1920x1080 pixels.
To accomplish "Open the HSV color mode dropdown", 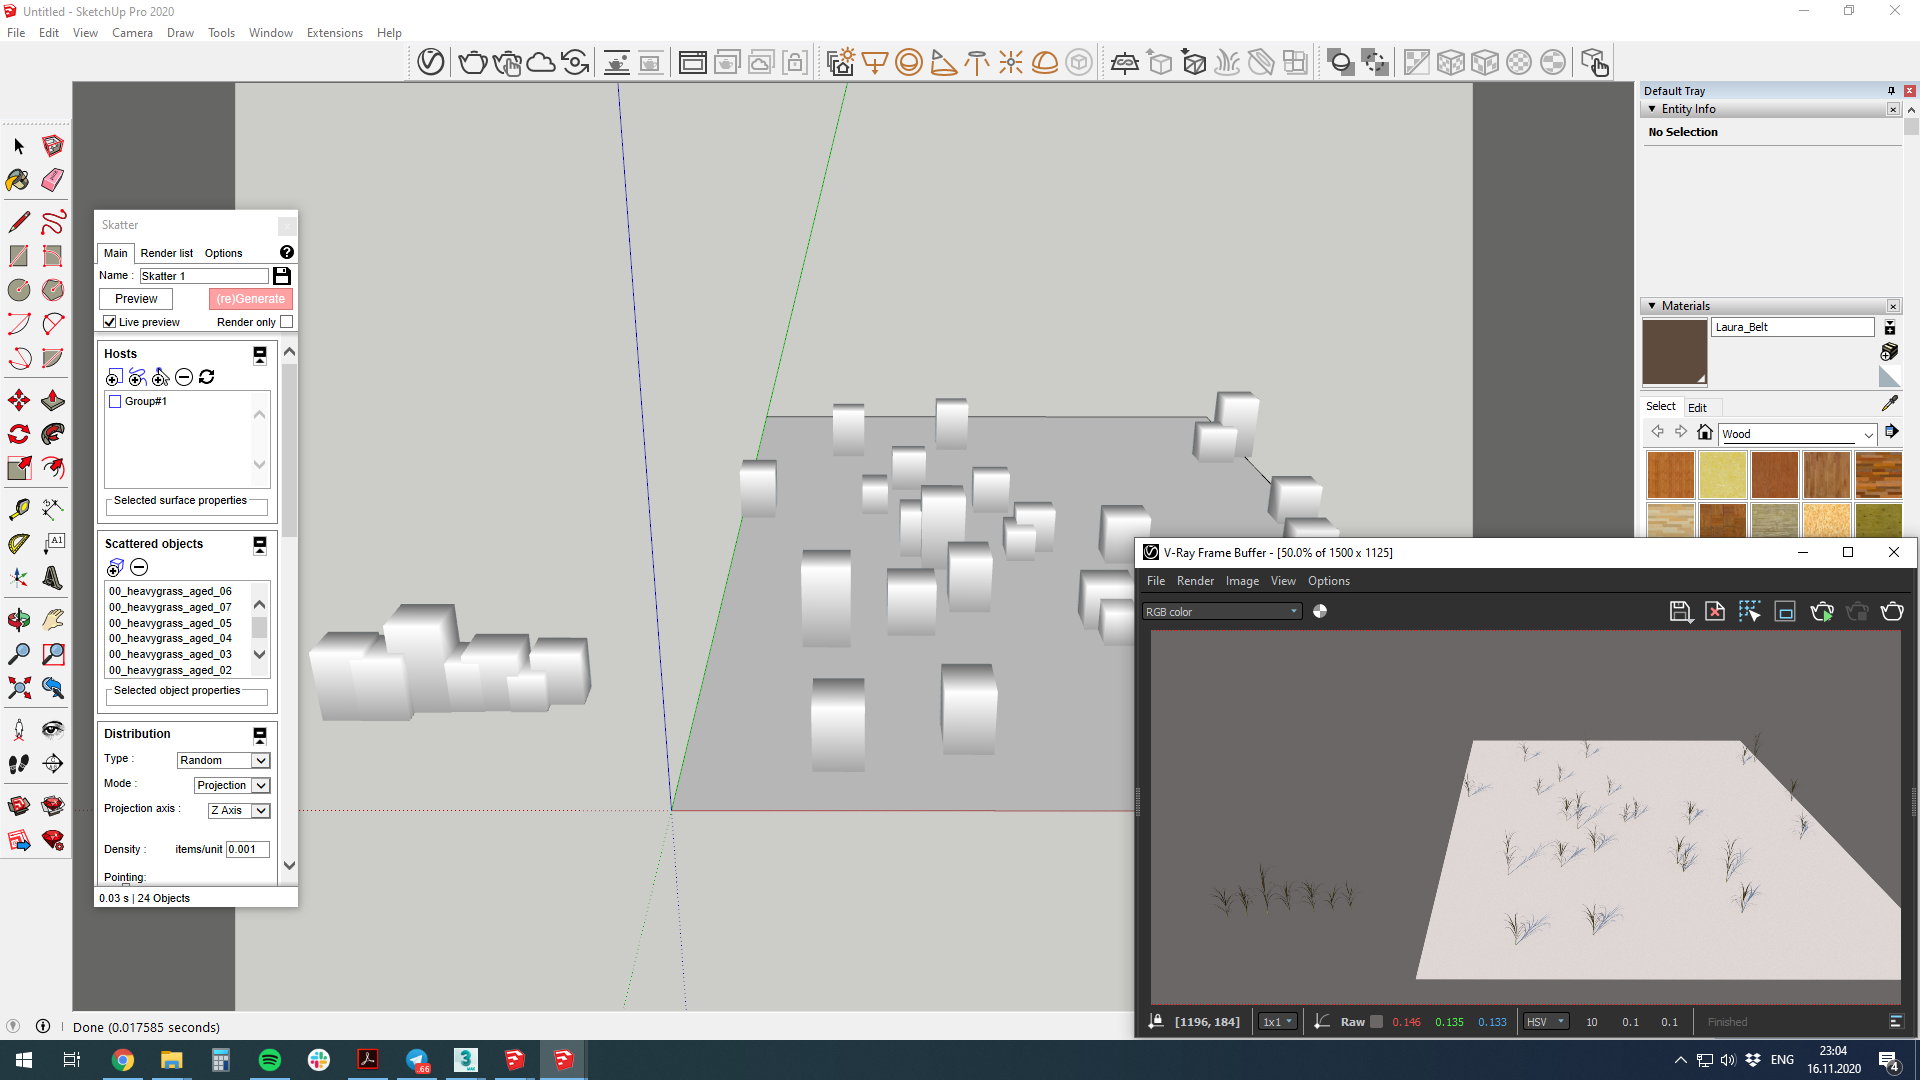I will click(x=1546, y=1022).
